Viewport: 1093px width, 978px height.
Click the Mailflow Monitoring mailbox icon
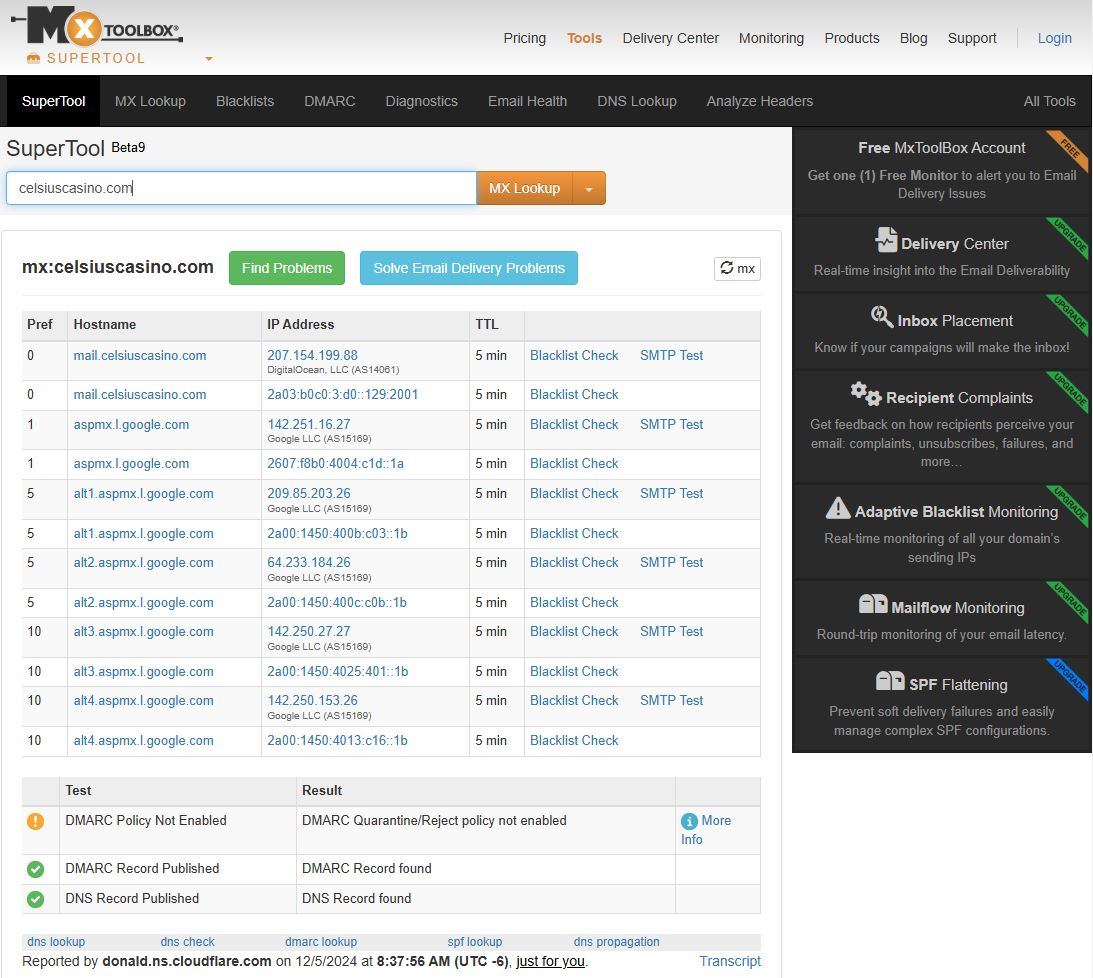click(873, 604)
